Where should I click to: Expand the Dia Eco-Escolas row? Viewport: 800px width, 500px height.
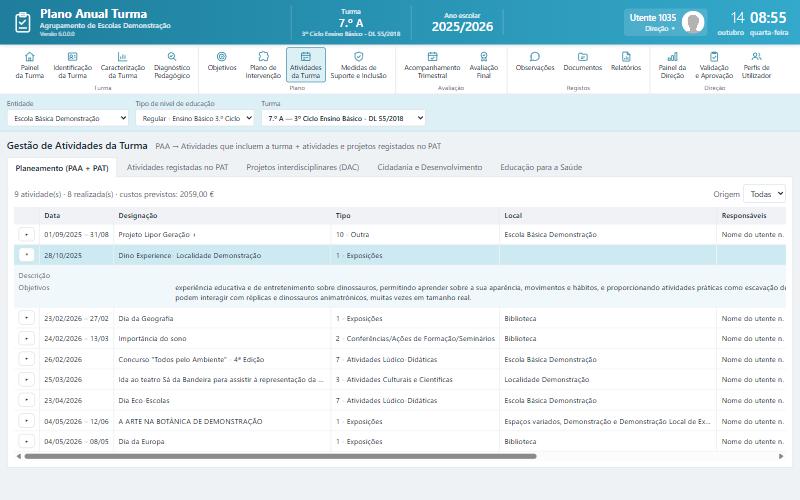click(x=27, y=401)
